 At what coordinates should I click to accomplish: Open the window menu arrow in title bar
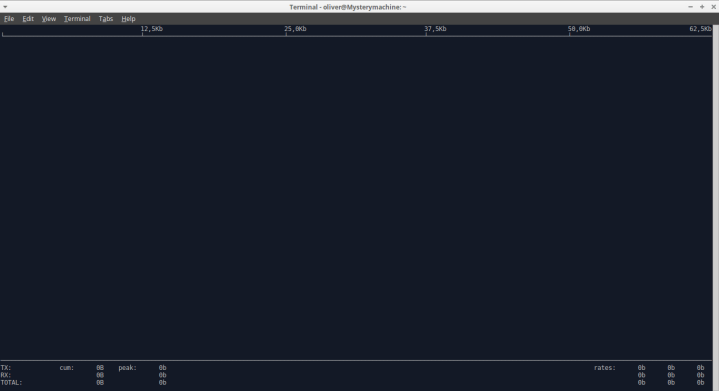coord(5,7)
